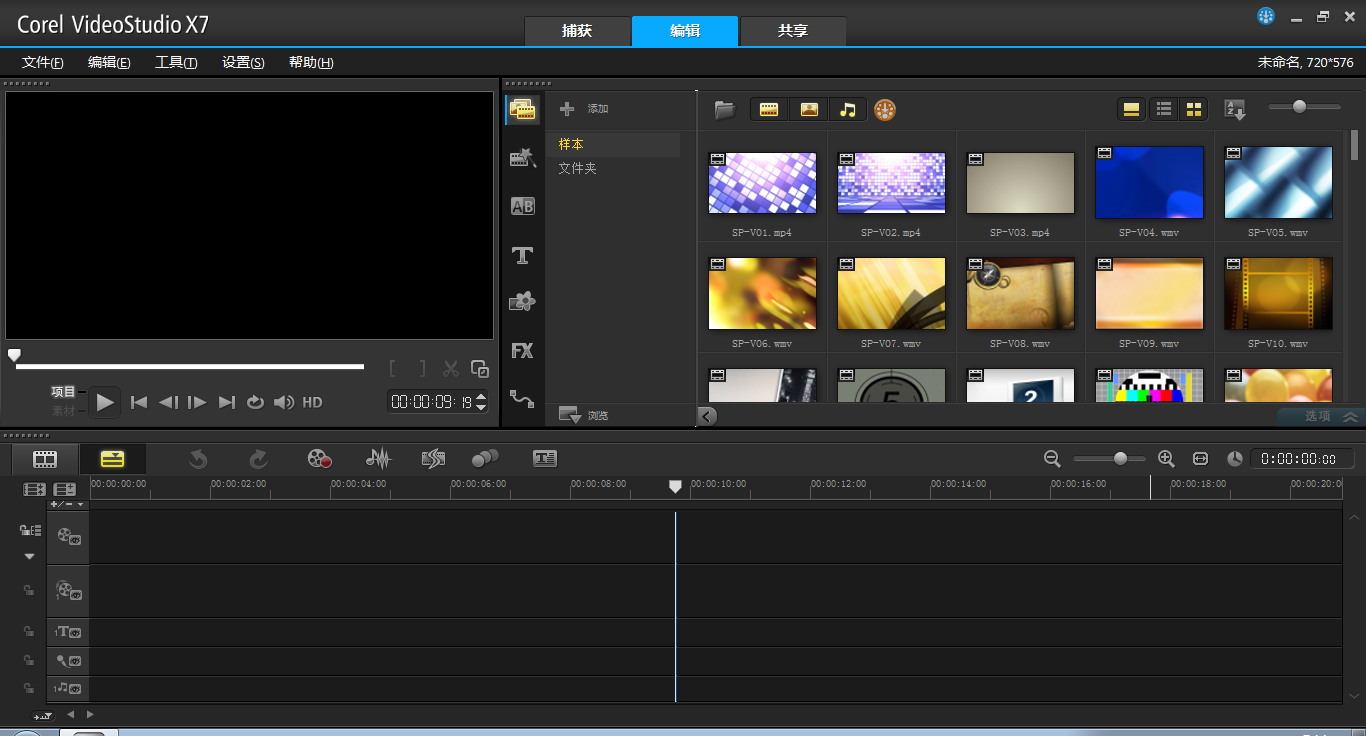Enlarge the preview window

(480, 369)
